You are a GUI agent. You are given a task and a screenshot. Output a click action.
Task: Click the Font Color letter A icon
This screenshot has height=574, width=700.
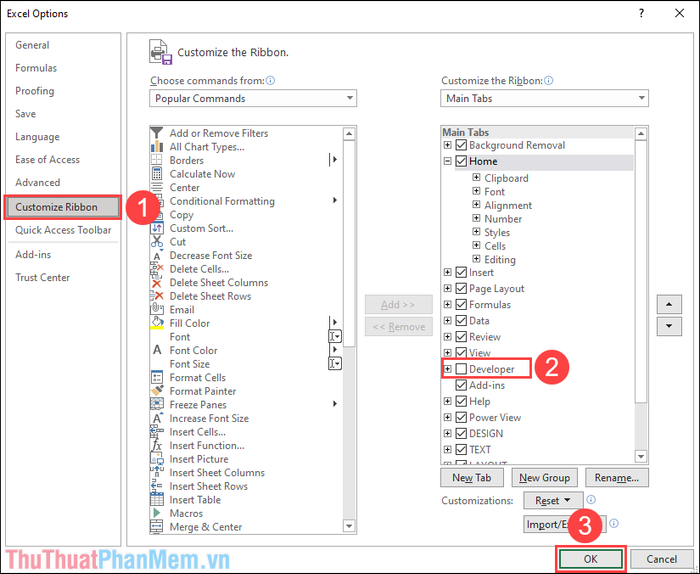point(157,350)
